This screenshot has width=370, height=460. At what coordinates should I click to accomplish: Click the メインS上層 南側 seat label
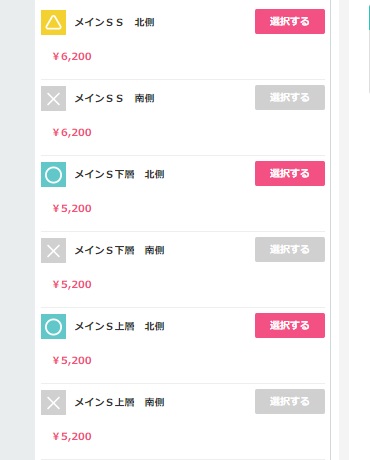pos(119,402)
